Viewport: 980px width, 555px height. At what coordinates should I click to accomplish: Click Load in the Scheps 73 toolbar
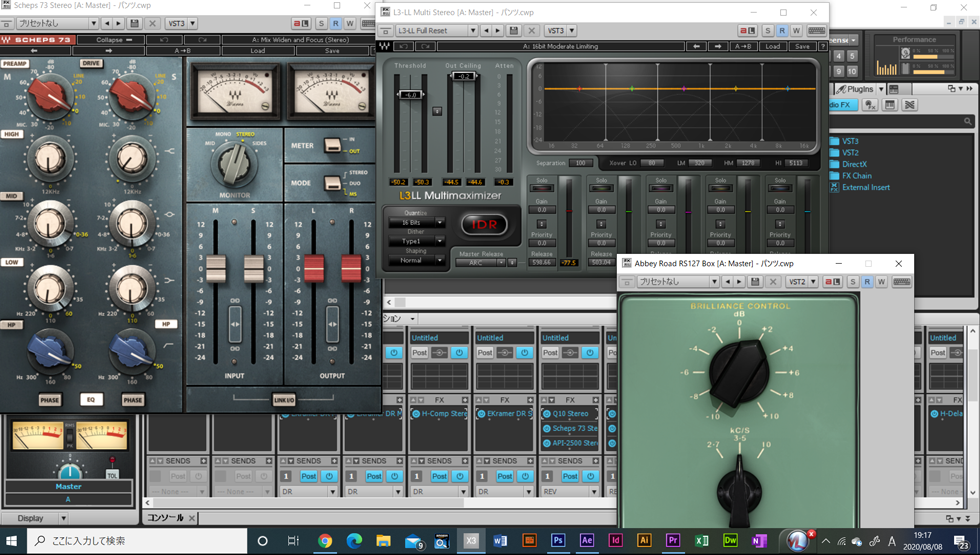258,51
